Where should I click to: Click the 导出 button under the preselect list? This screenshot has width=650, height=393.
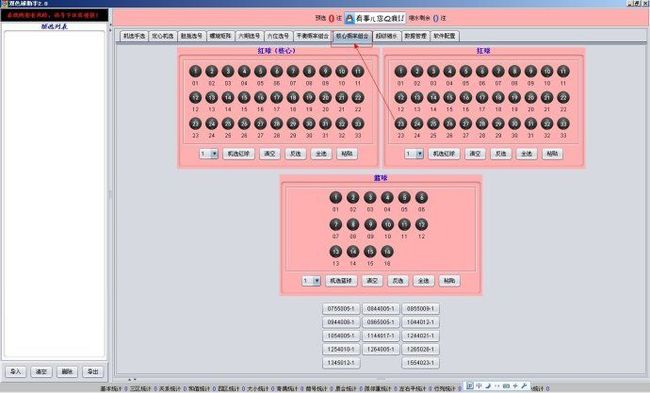coord(93,371)
